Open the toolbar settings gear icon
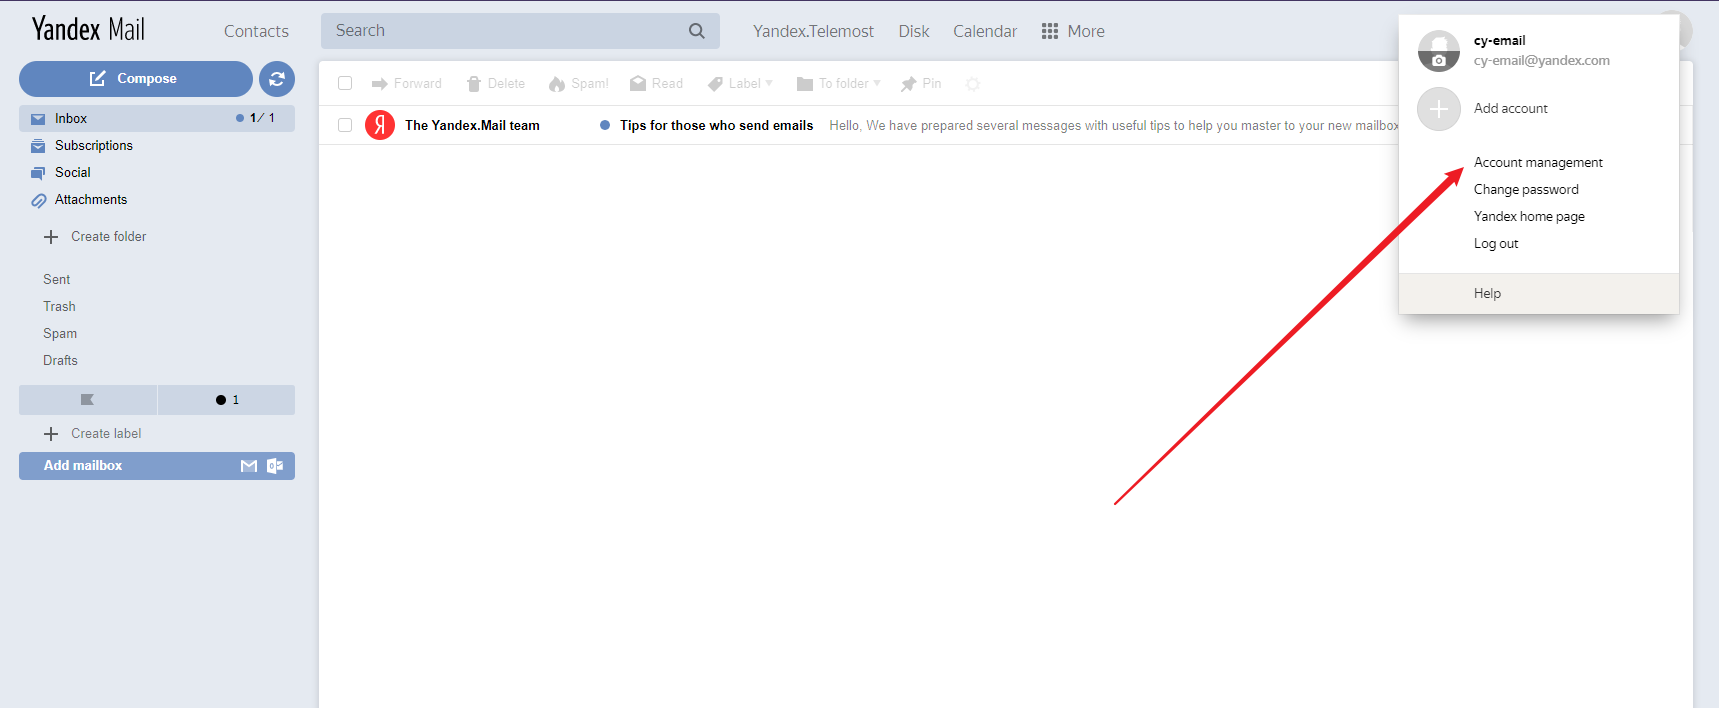Viewport: 1719px width, 708px height. click(973, 84)
